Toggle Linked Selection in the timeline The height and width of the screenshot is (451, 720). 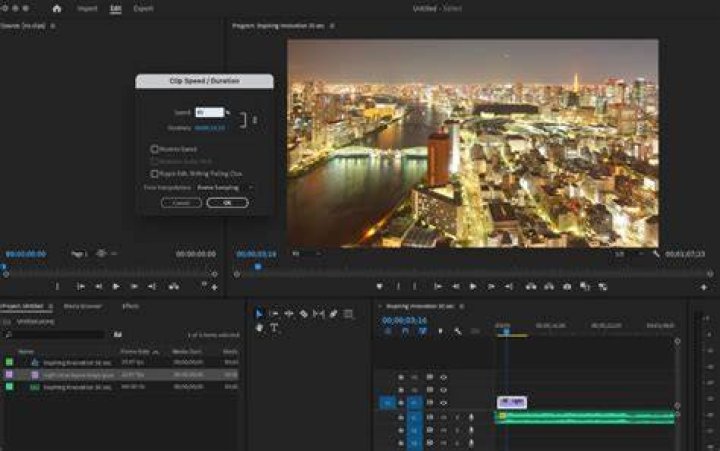(x=422, y=331)
